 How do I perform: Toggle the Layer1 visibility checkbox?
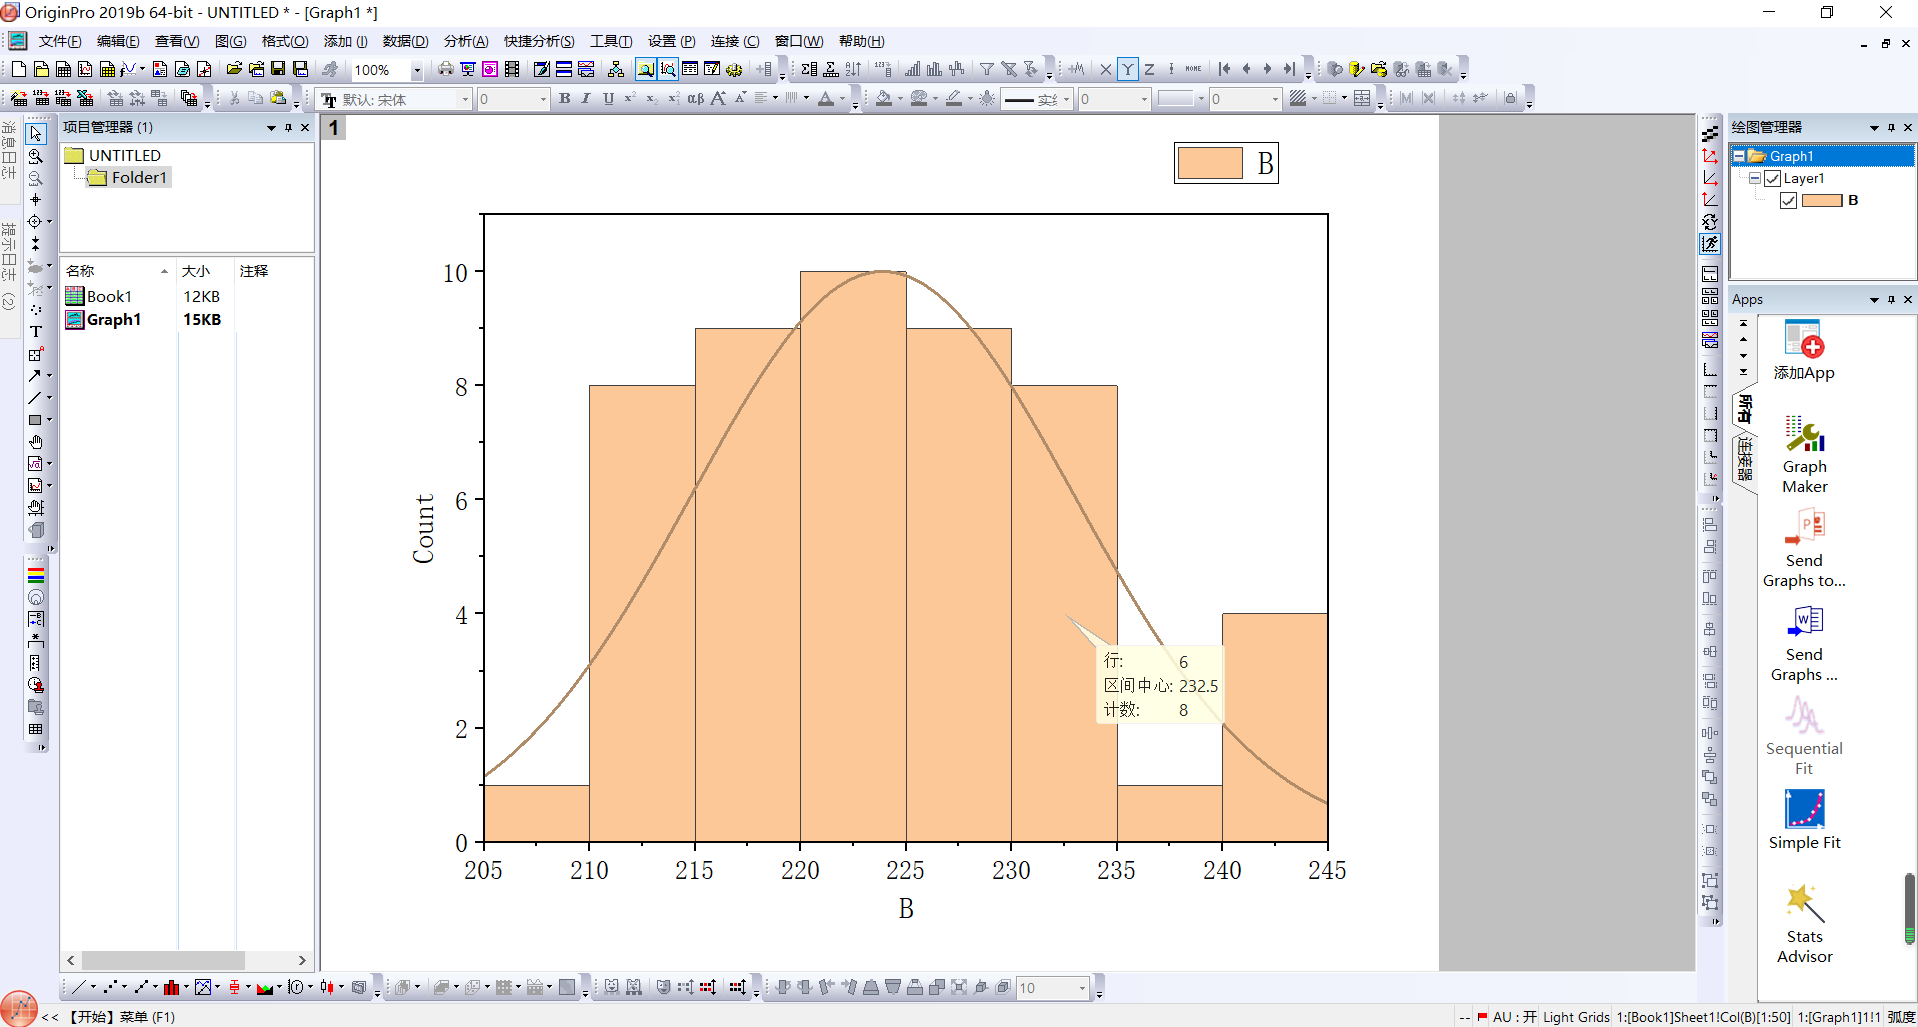click(x=1773, y=178)
